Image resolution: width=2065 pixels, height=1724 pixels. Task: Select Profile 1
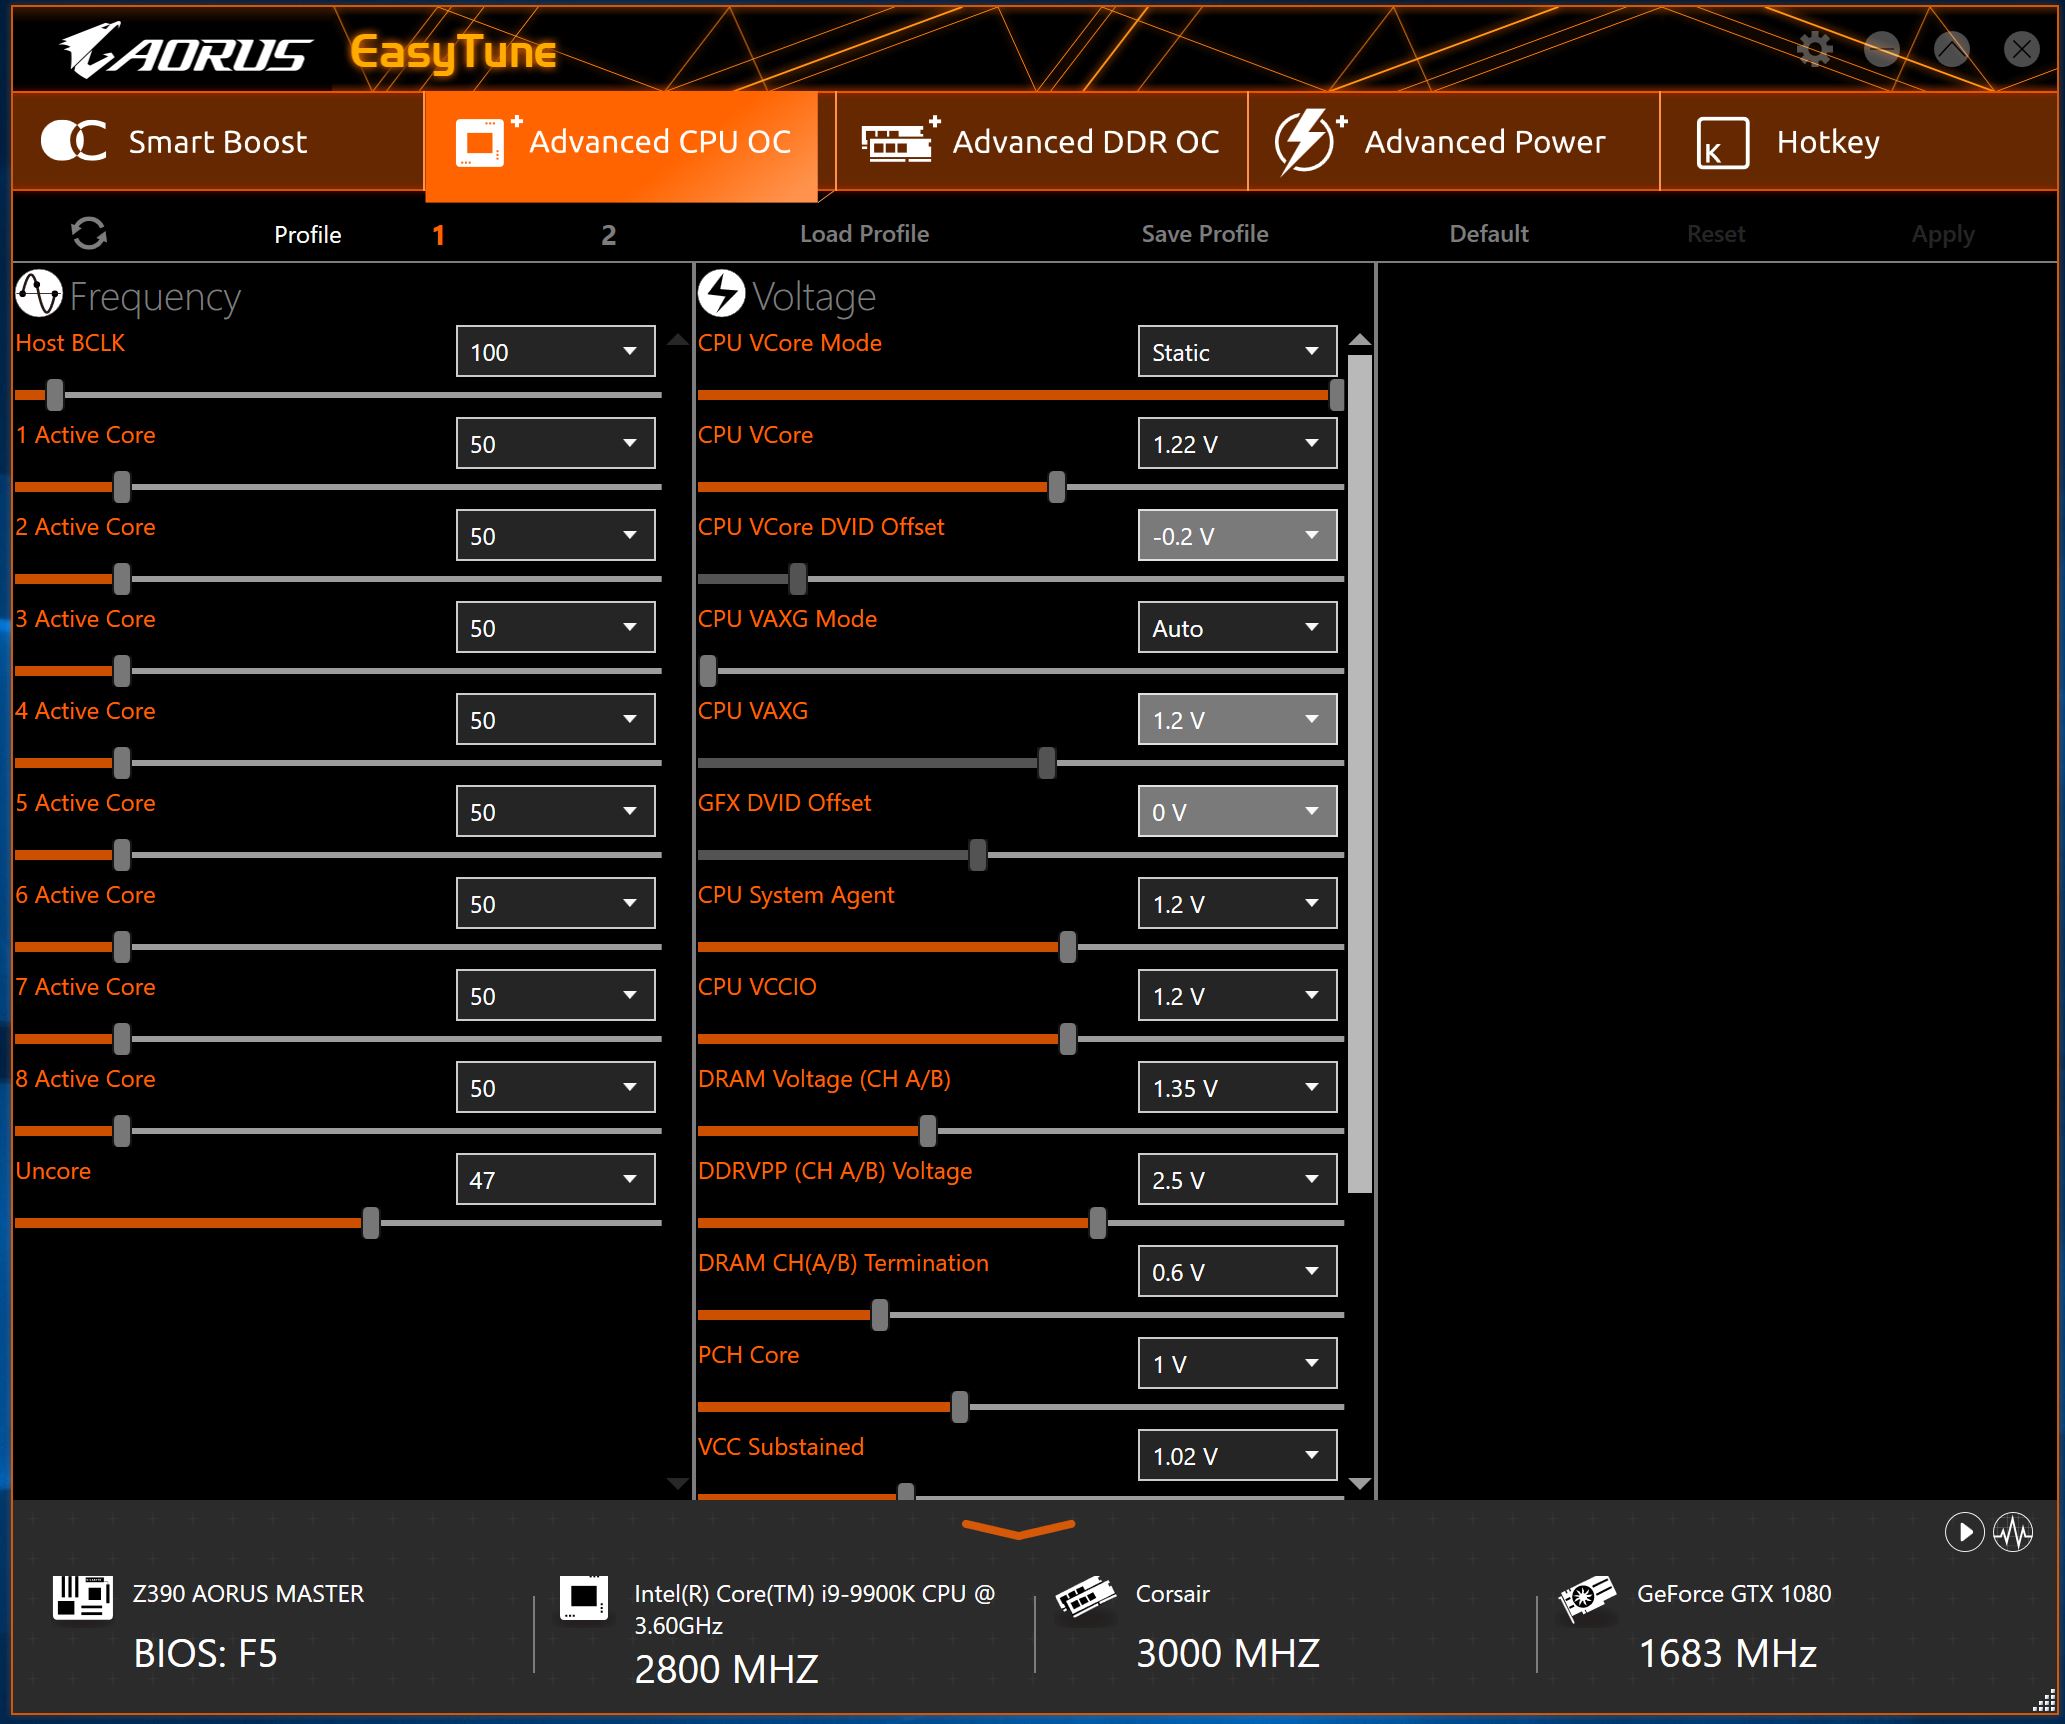tap(438, 235)
